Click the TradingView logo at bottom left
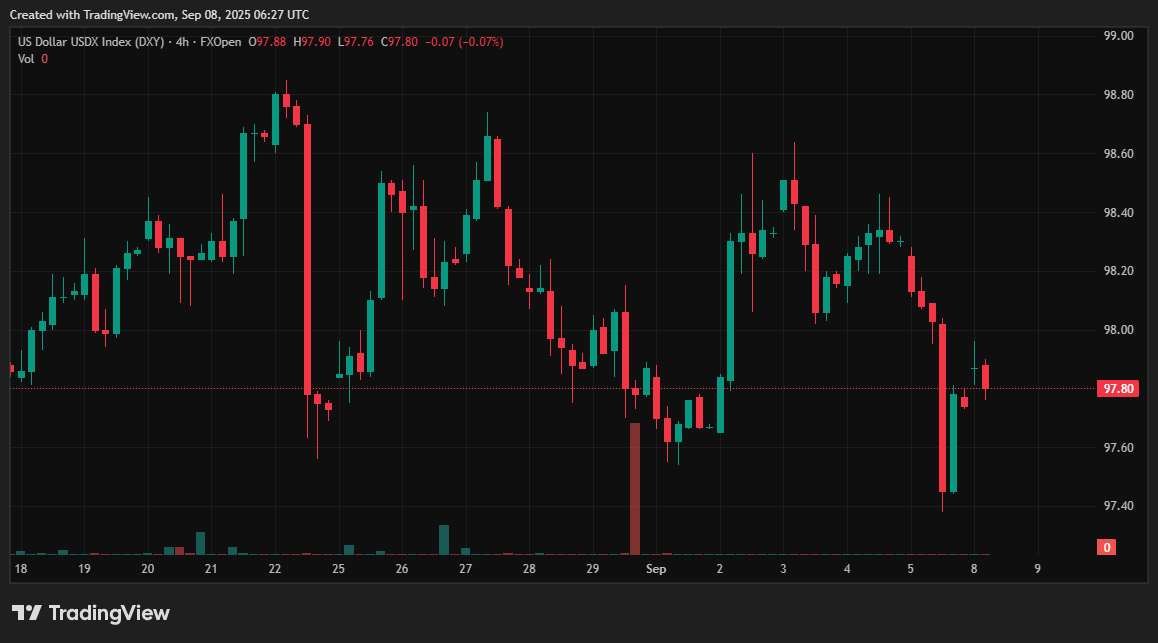 click(91, 613)
